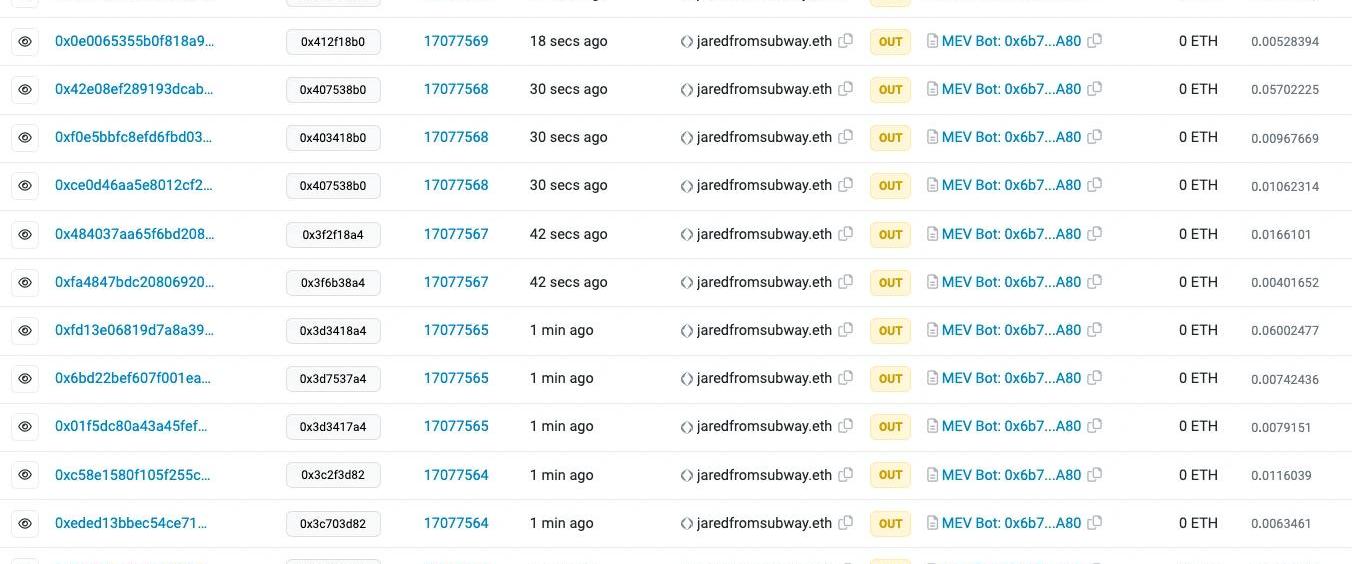Open block 17077567 in 0x484037aa65f6bd208 row
Viewport: 1352px width, 564px height.
tap(456, 234)
